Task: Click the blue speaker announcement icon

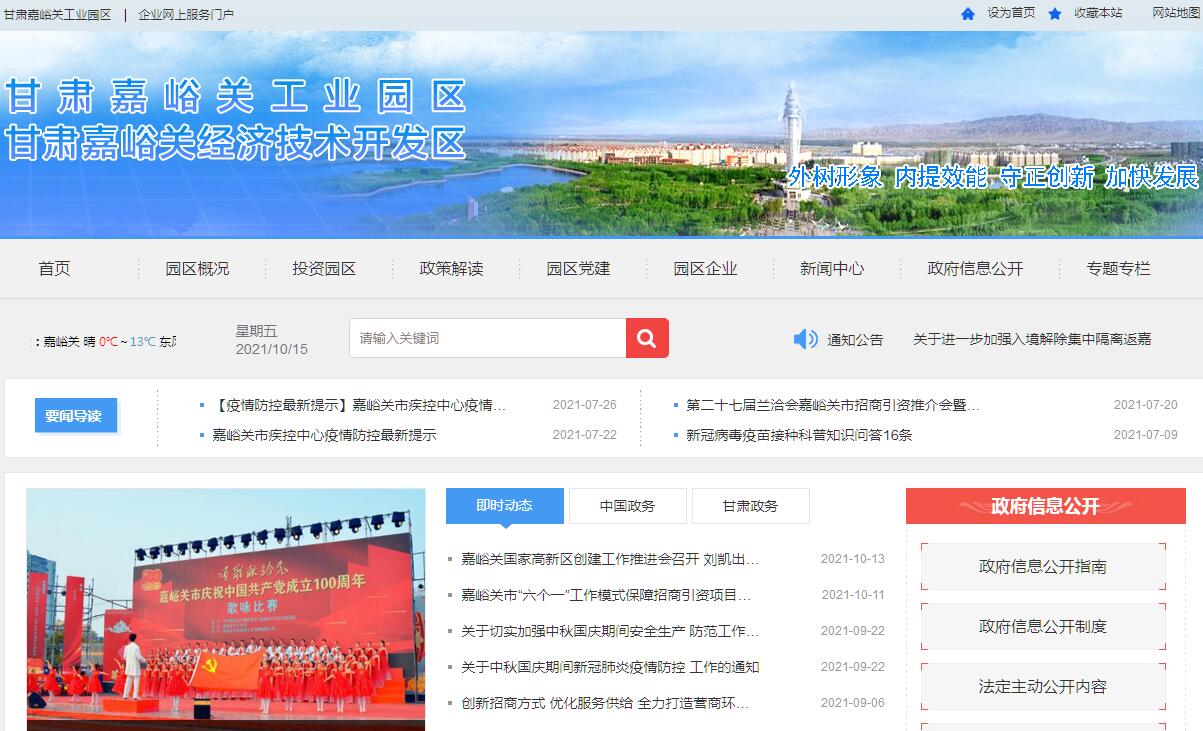Action: [x=805, y=339]
